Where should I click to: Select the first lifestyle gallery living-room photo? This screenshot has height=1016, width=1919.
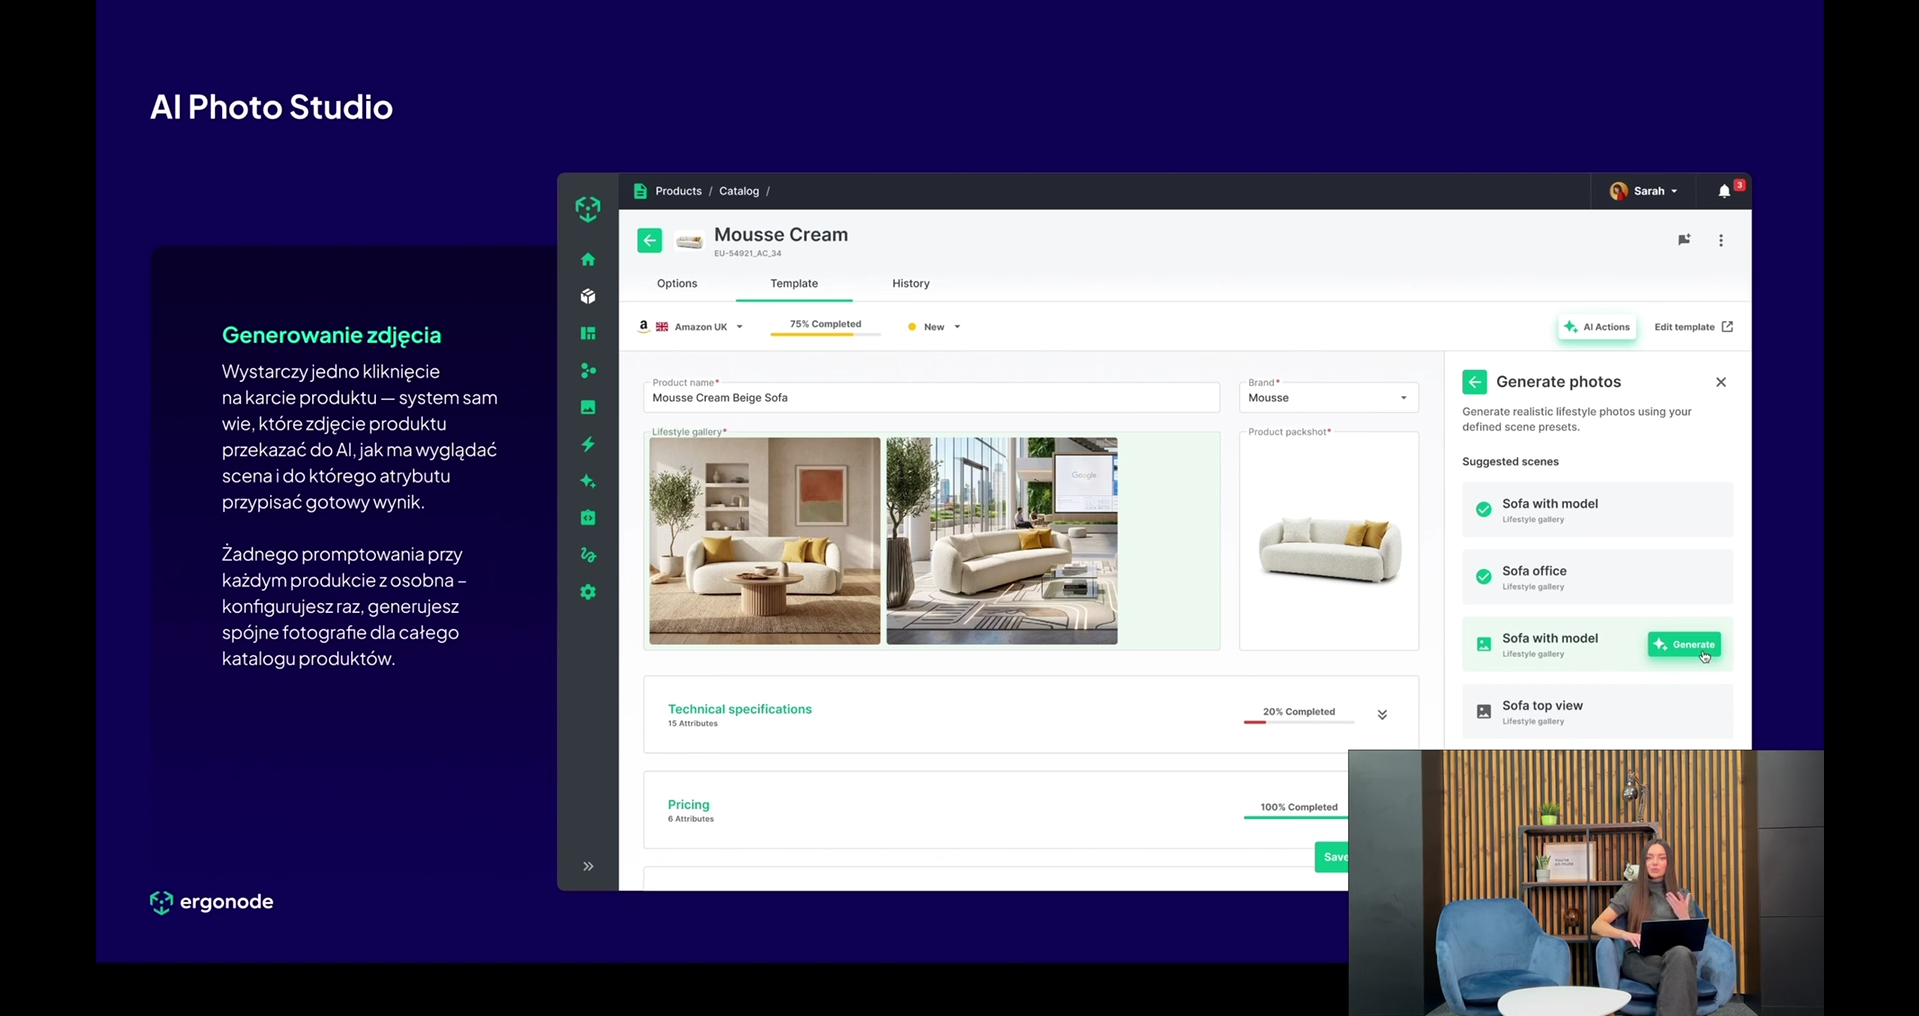765,541
